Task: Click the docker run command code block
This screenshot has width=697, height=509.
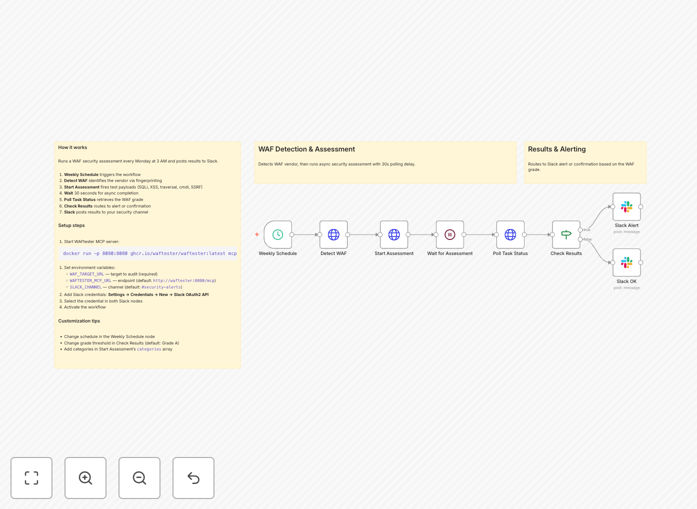Action: pyautogui.click(x=149, y=253)
